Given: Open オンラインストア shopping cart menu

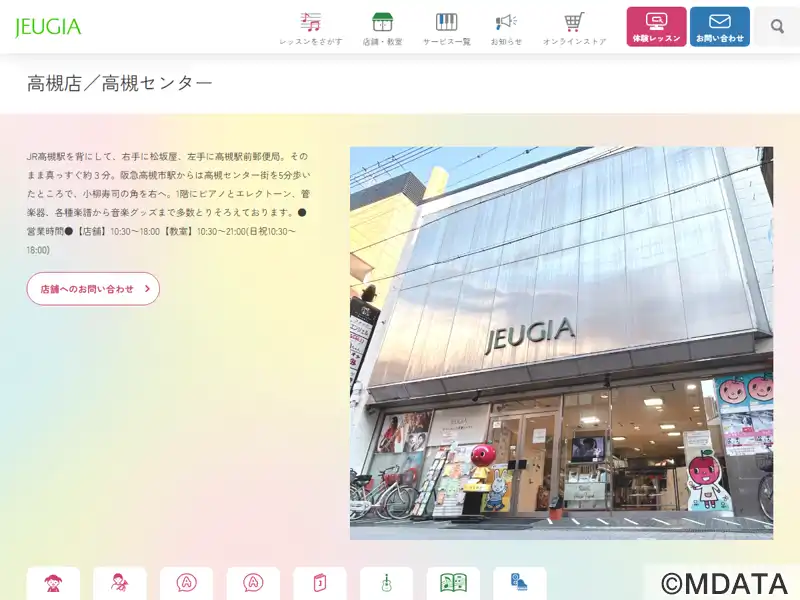Looking at the screenshot, I should (x=574, y=29).
